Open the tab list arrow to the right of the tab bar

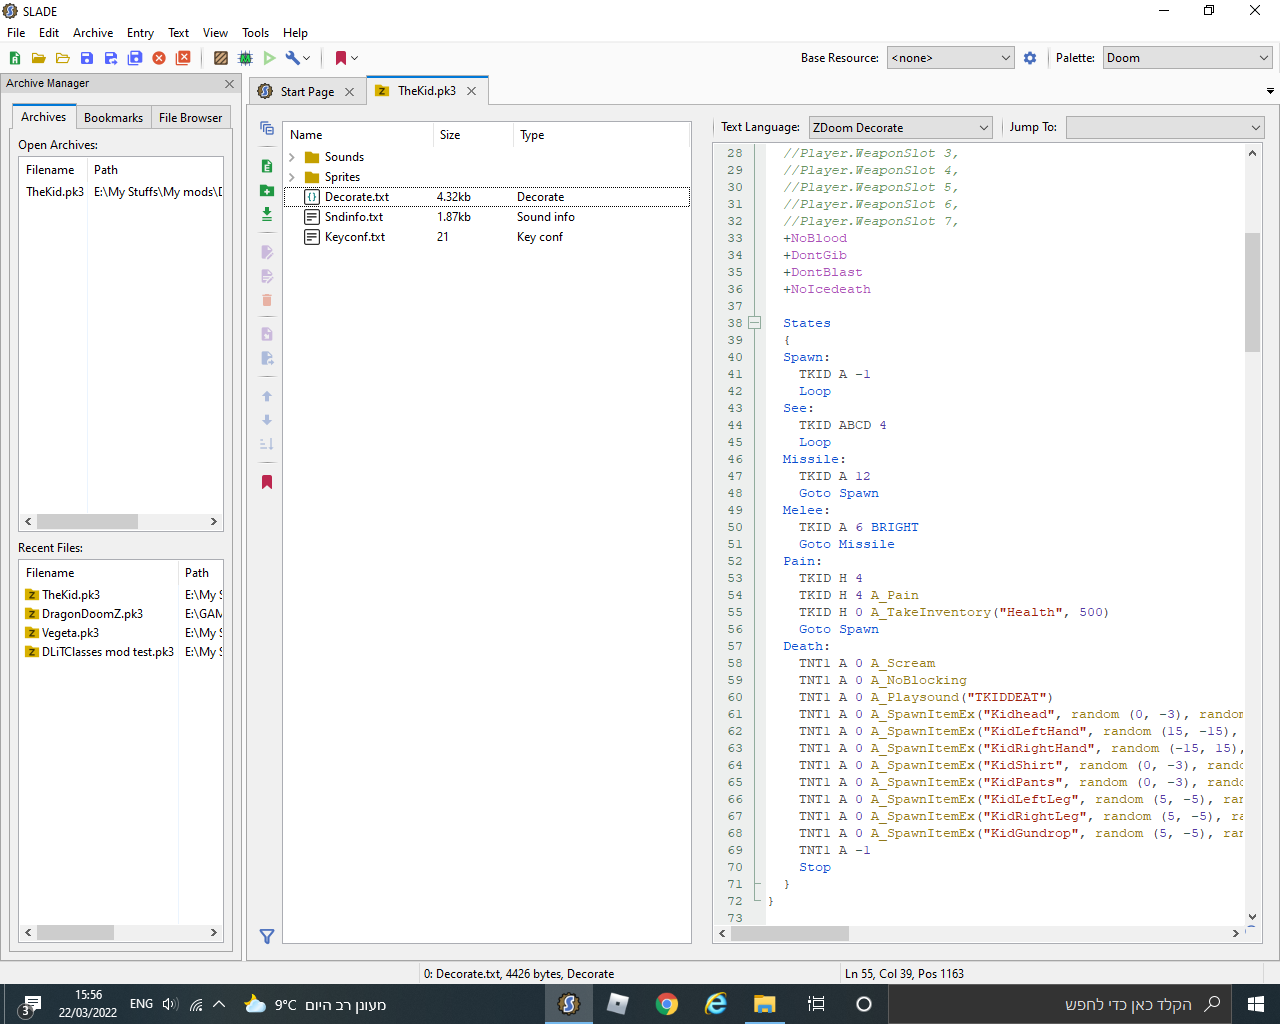coord(1270,91)
